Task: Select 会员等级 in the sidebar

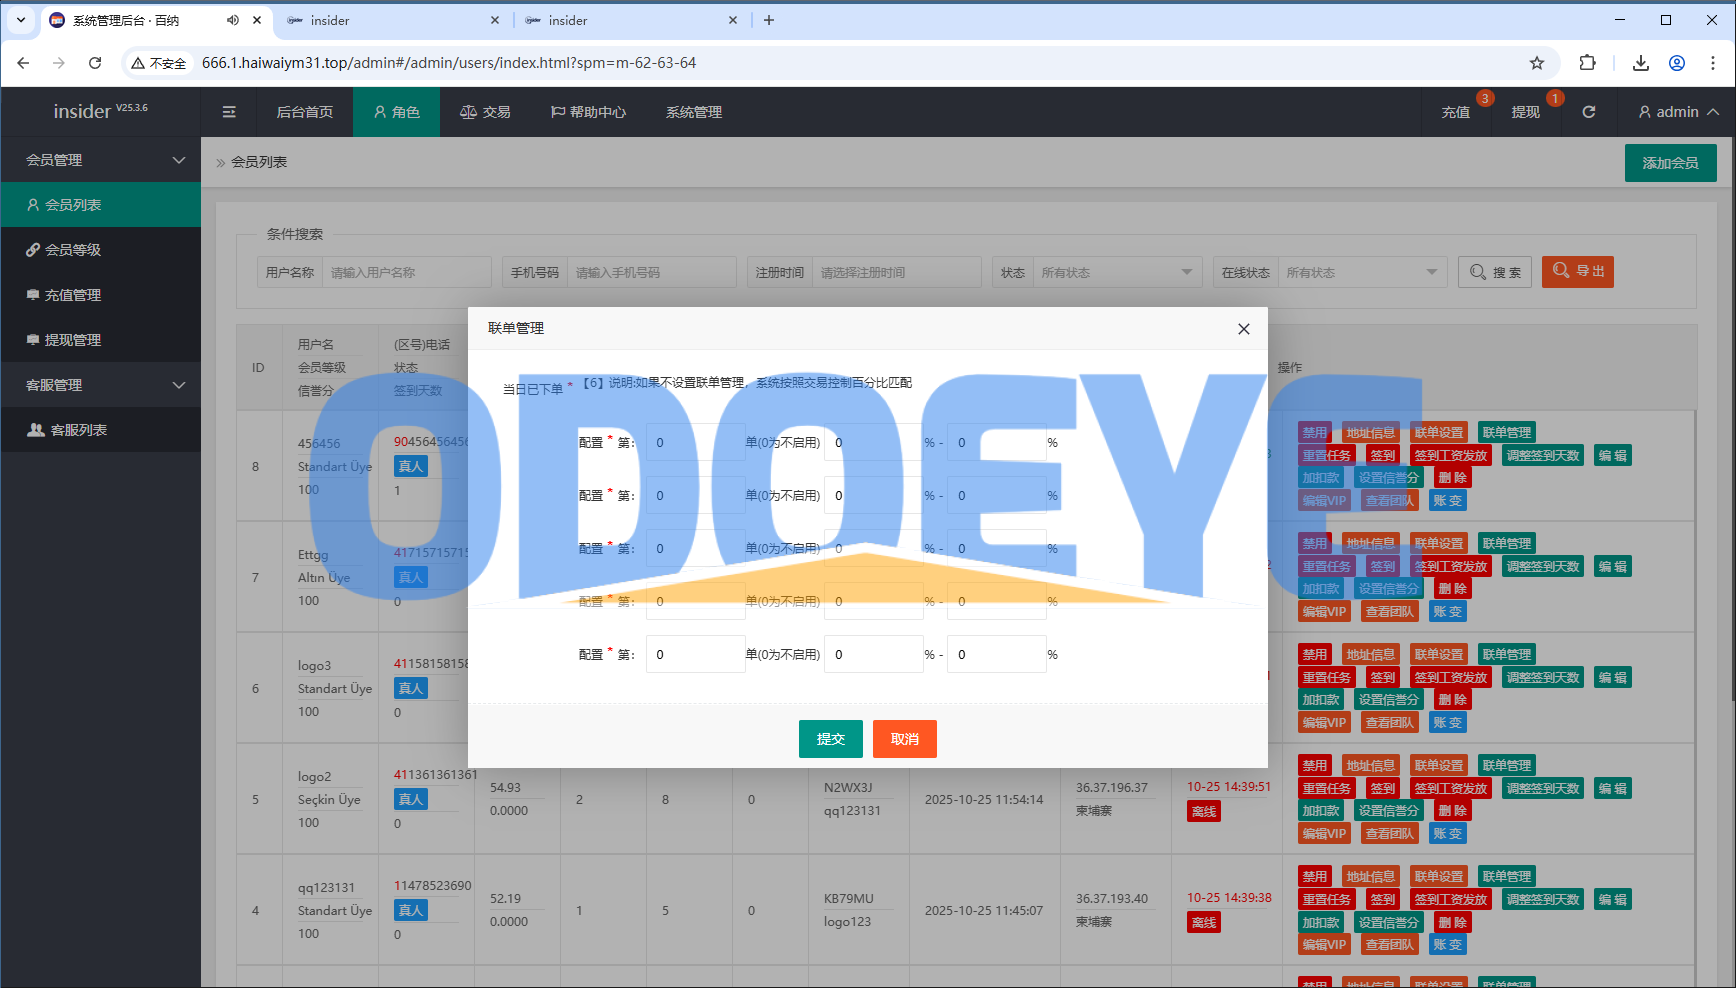Action: (72, 250)
